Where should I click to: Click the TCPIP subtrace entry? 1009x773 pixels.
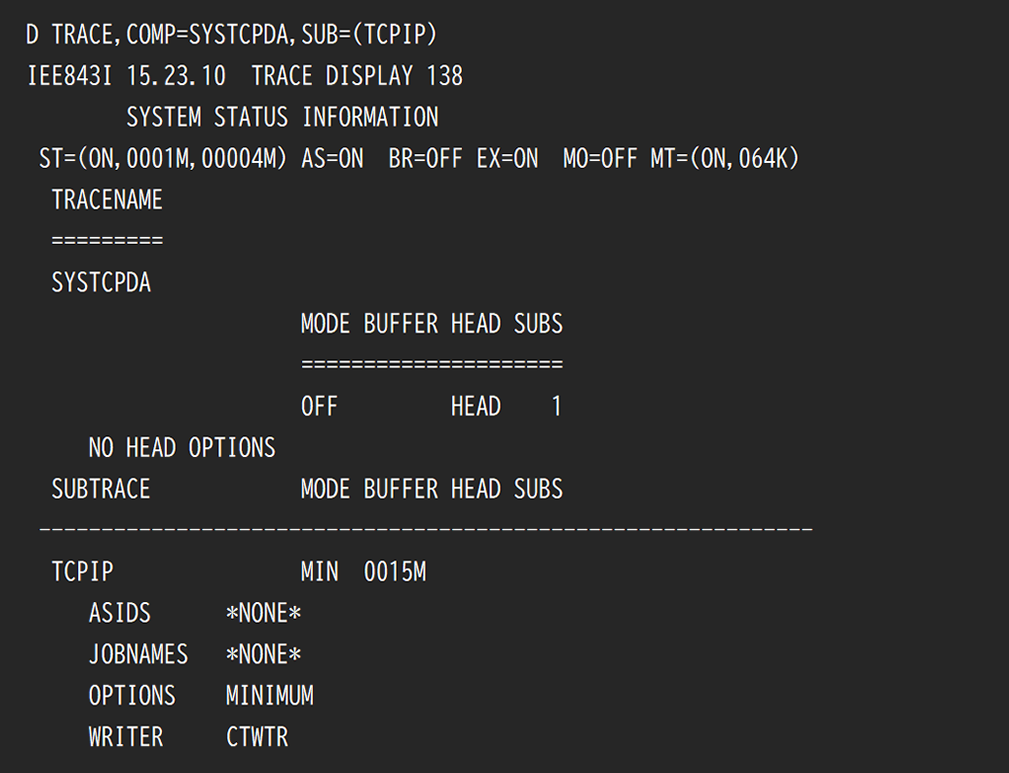point(82,572)
